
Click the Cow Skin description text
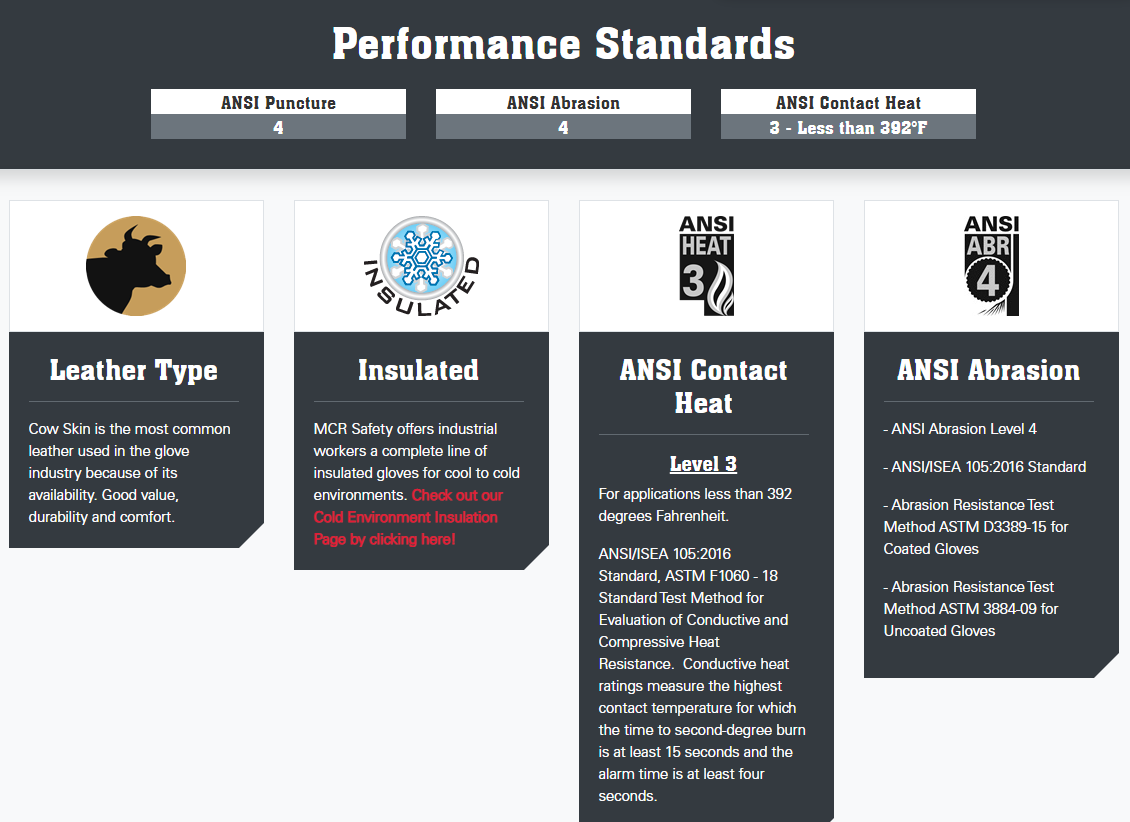click(x=129, y=472)
